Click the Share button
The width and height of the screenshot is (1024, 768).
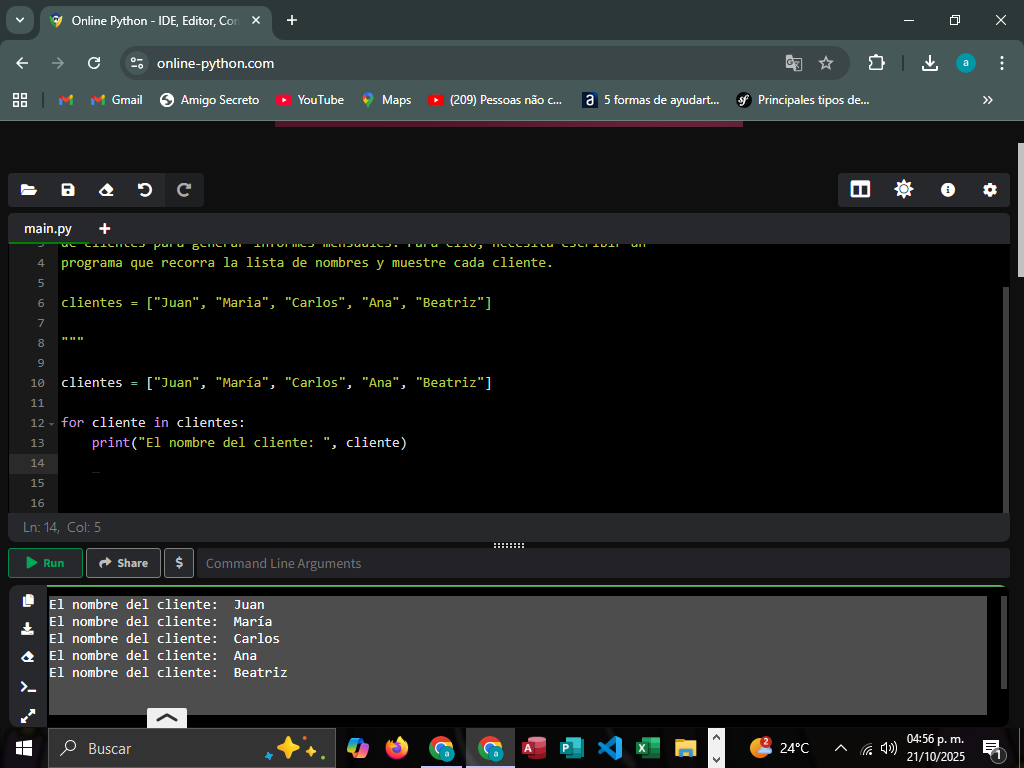pyautogui.click(x=123, y=563)
